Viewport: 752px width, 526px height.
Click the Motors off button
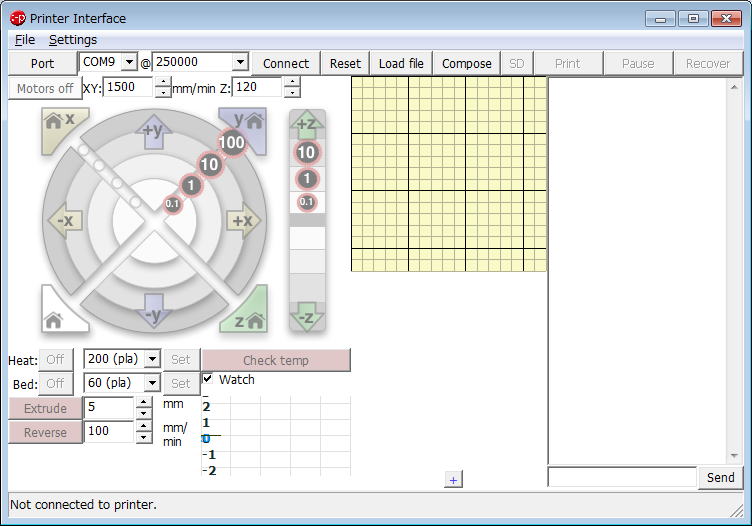pos(45,88)
